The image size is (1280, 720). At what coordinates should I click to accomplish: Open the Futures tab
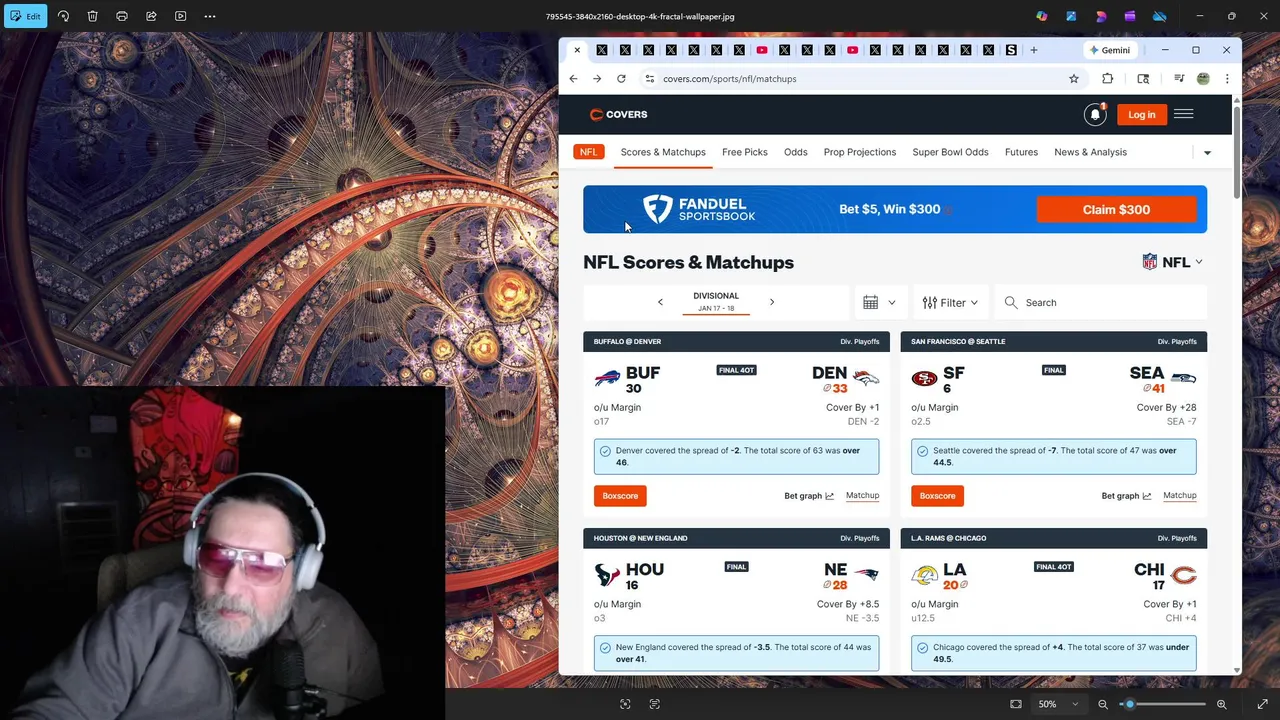[1021, 152]
